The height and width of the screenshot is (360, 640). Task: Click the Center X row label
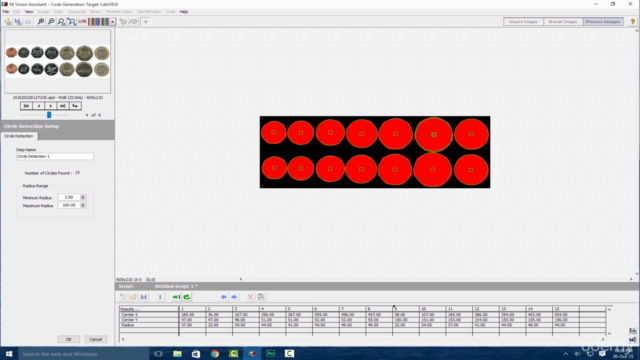click(x=149, y=315)
